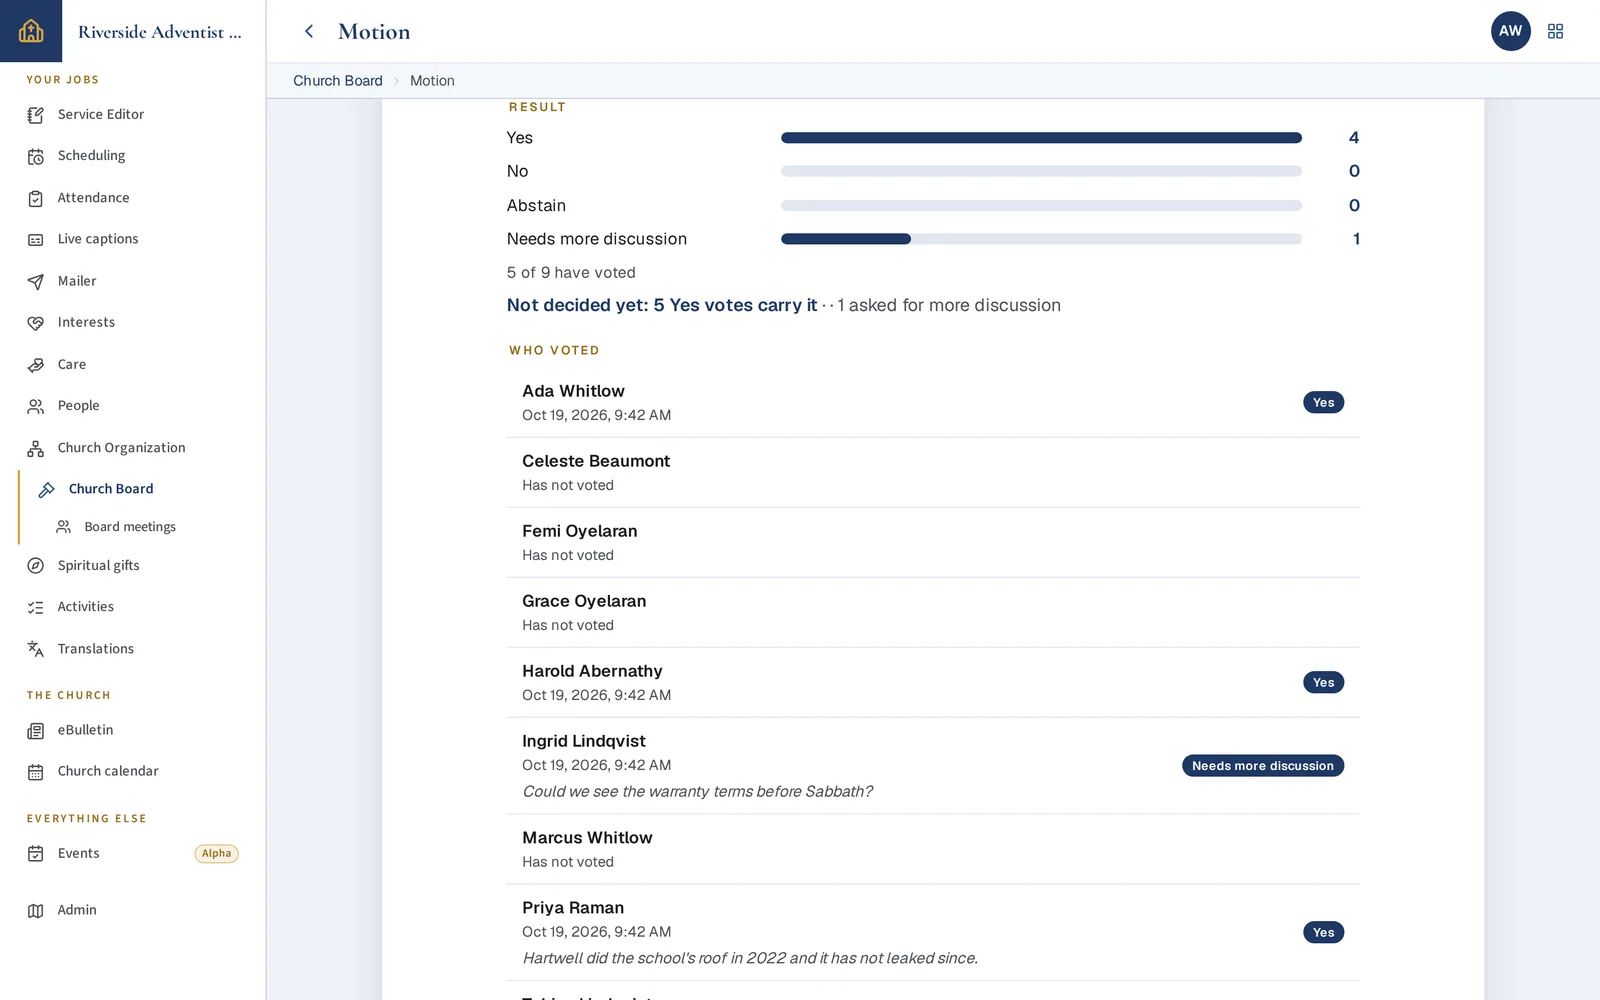Screen dimensions: 1600x1000
Task: Click the Service Editor icon
Action: 36,115
